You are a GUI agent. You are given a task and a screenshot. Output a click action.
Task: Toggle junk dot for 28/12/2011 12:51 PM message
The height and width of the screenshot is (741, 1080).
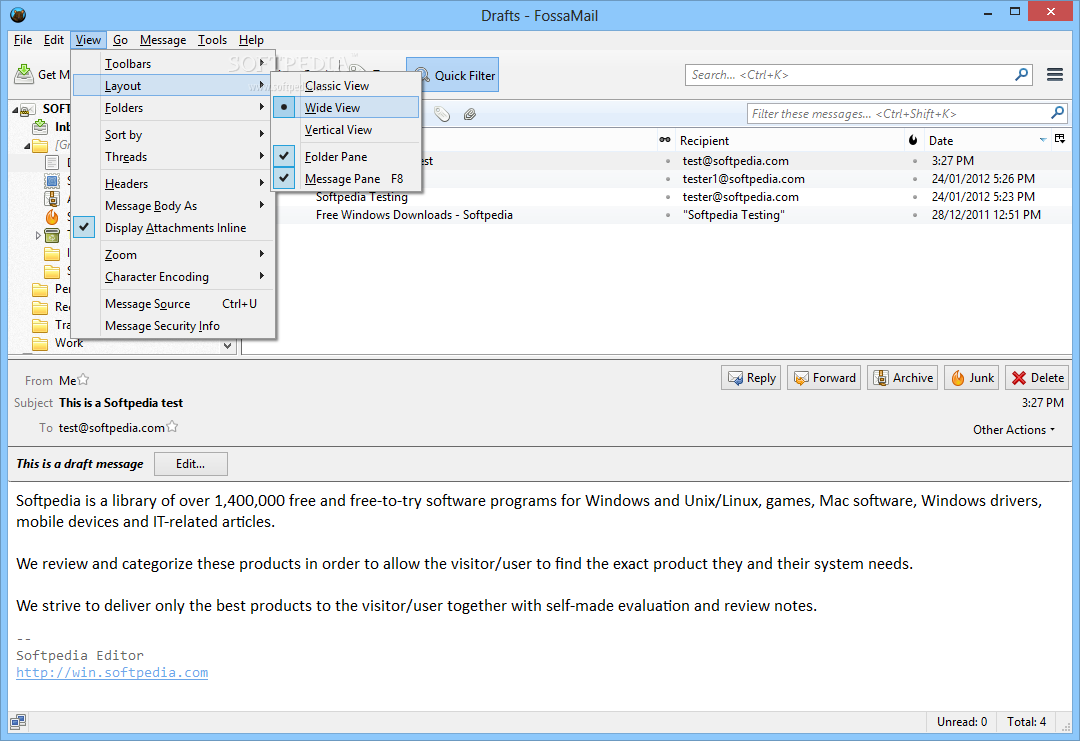click(x=915, y=215)
